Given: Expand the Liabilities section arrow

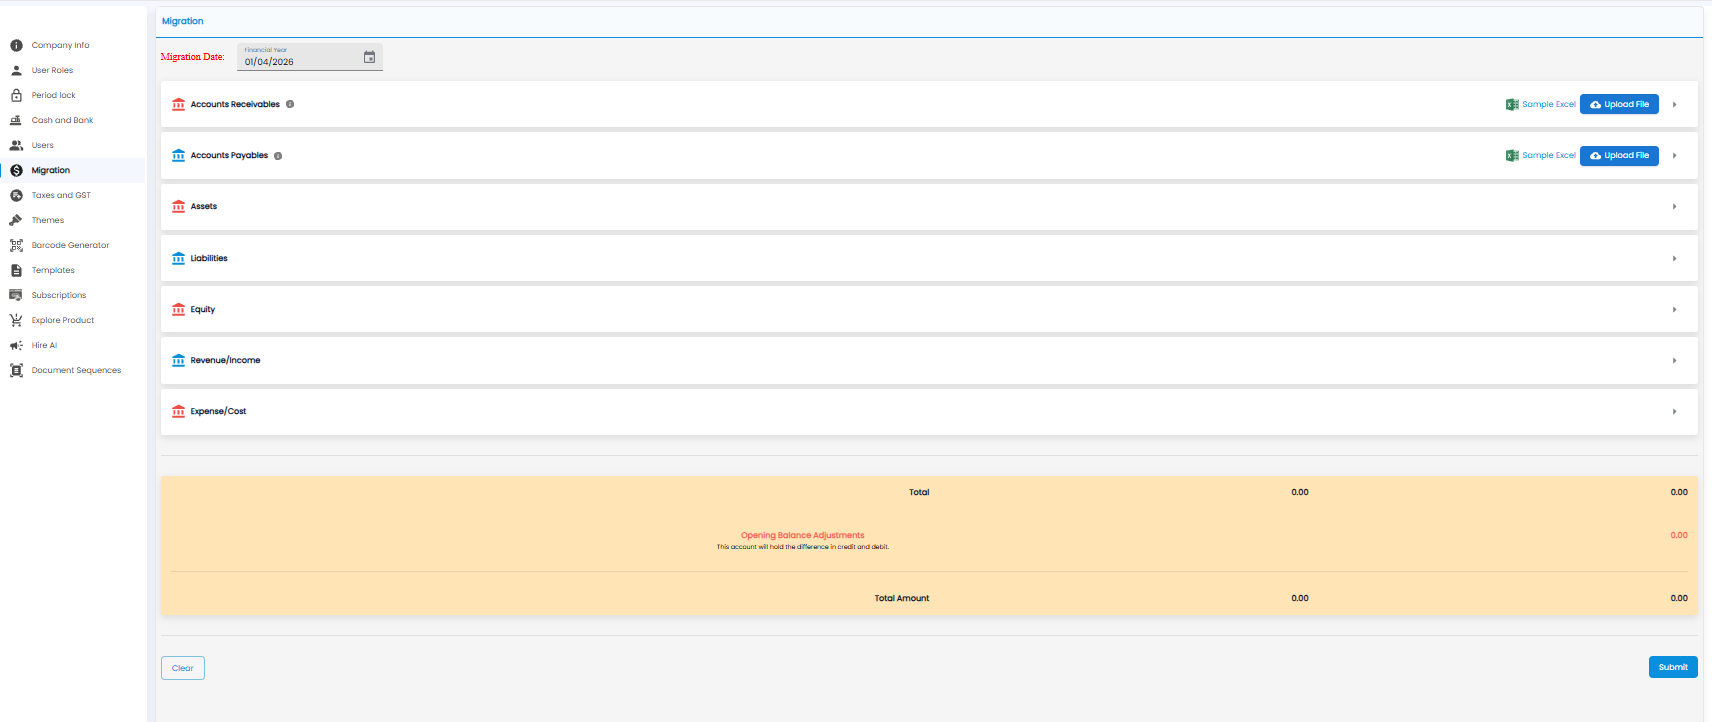Looking at the screenshot, I should [1674, 259].
